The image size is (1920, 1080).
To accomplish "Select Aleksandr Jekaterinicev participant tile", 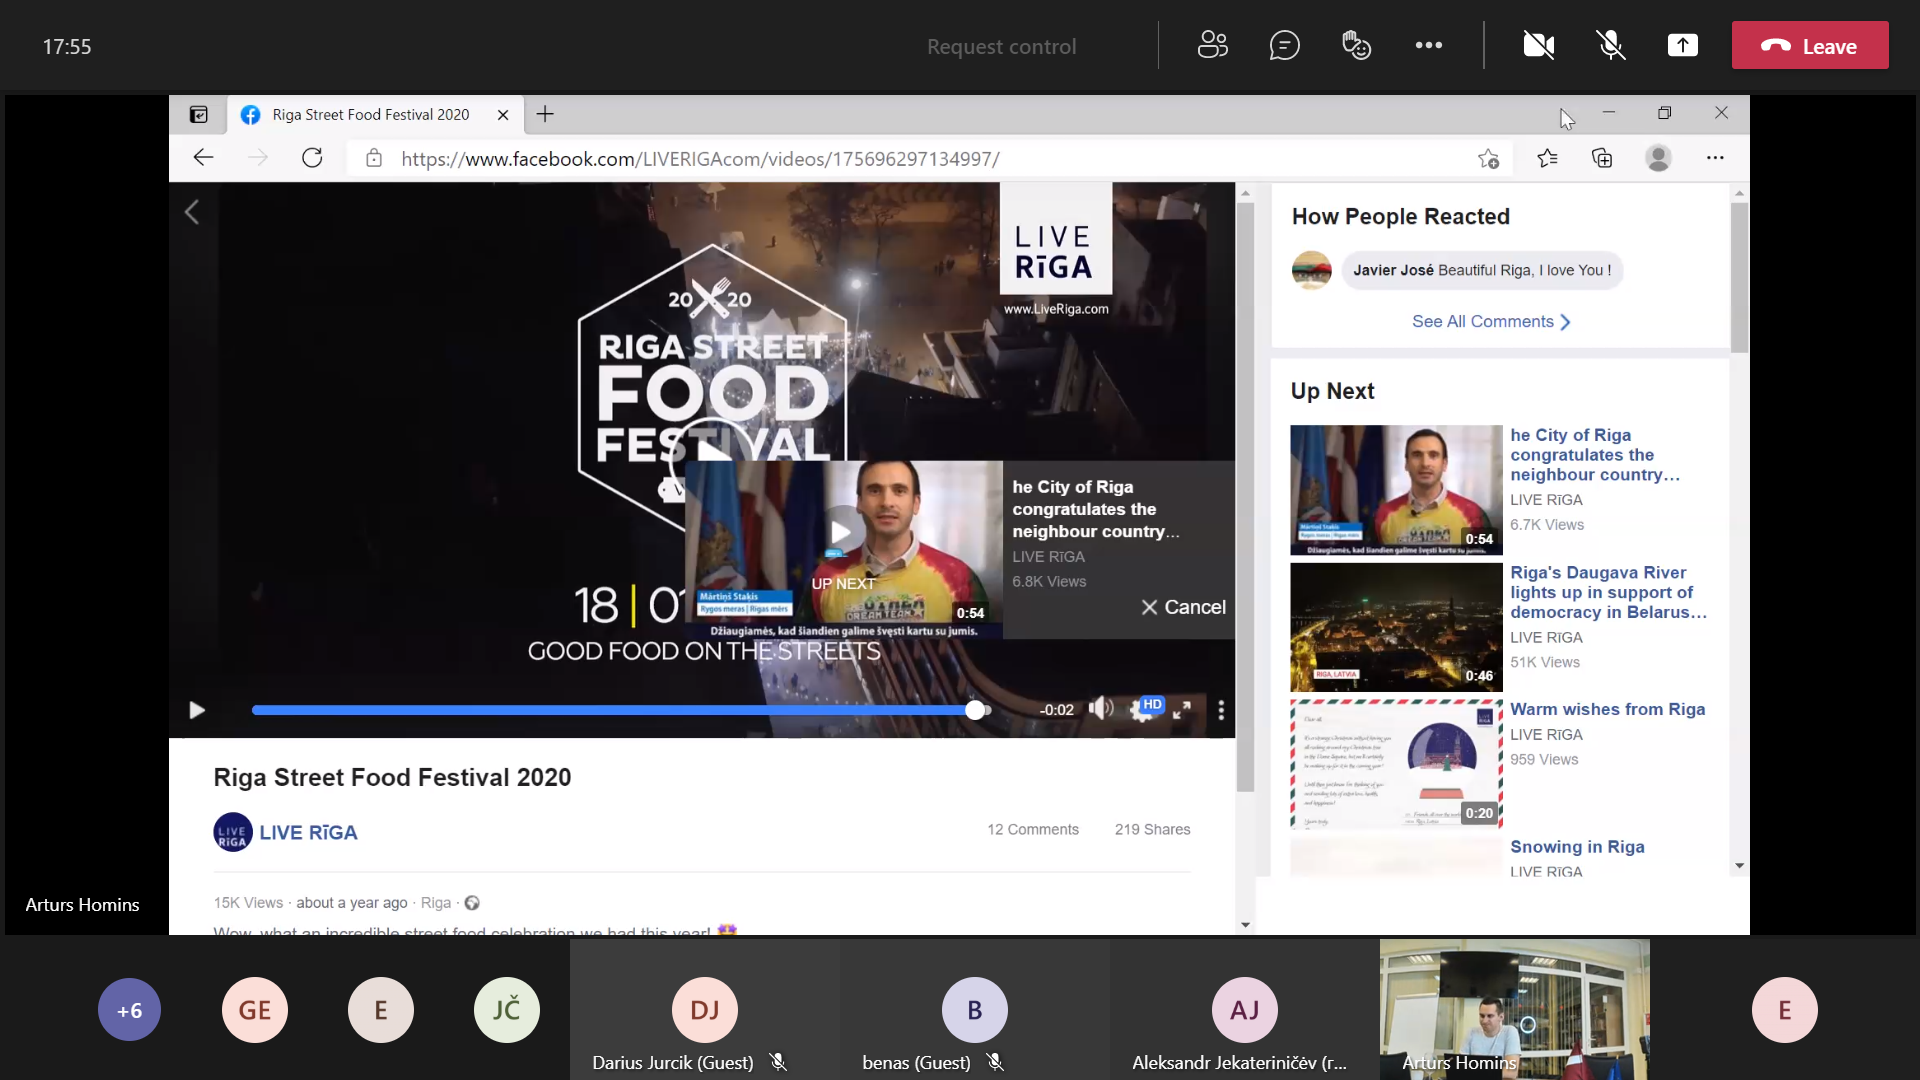I will (1244, 1010).
